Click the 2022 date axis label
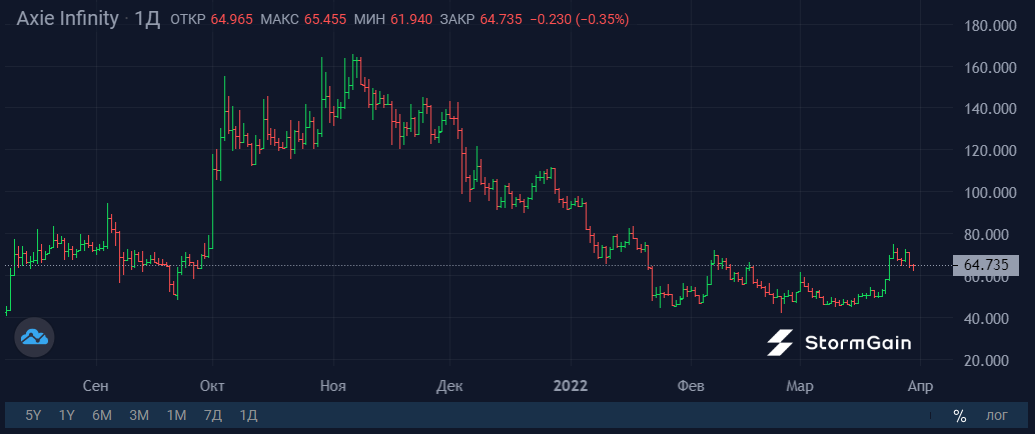The height and width of the screenshot is (434, 1035). (x=570, y=386)
